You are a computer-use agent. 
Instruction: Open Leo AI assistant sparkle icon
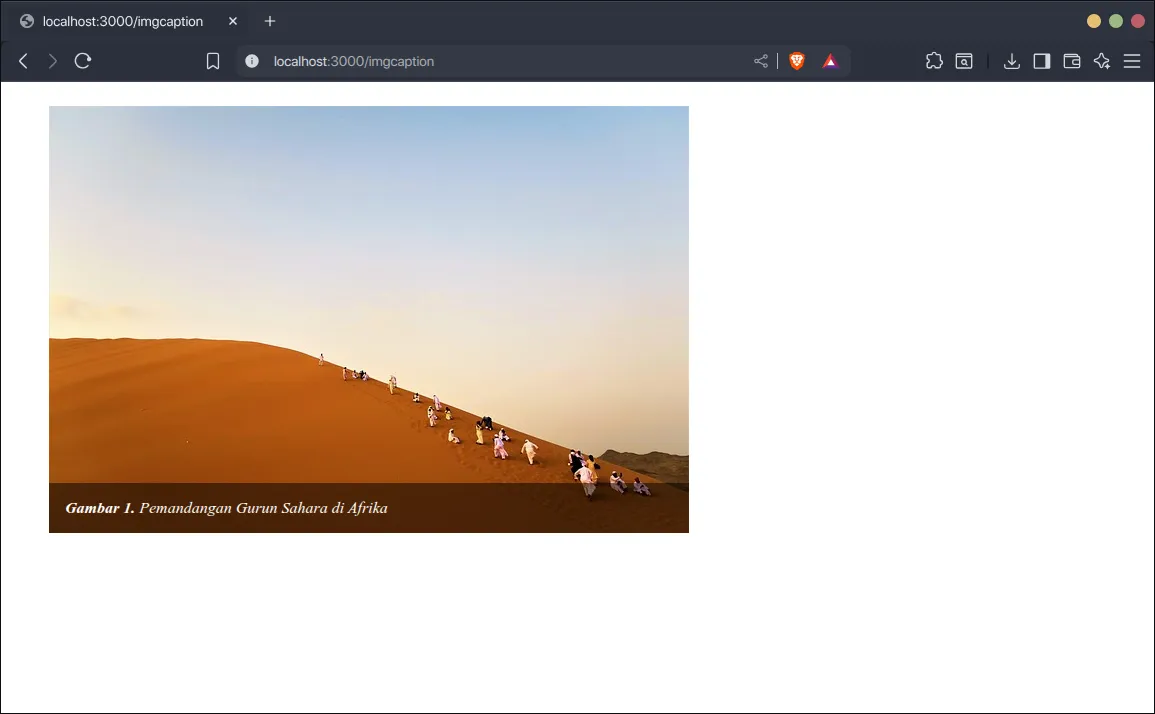1101,60
